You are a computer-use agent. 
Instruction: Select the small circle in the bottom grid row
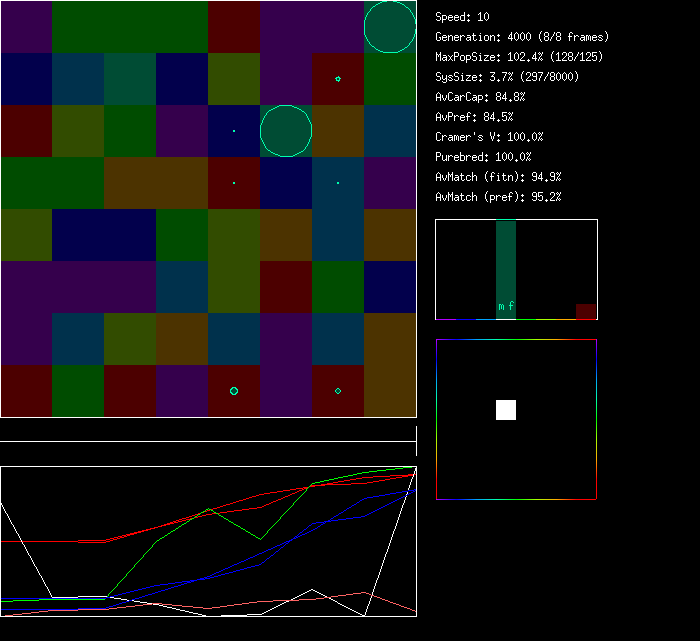coord(234,391)
